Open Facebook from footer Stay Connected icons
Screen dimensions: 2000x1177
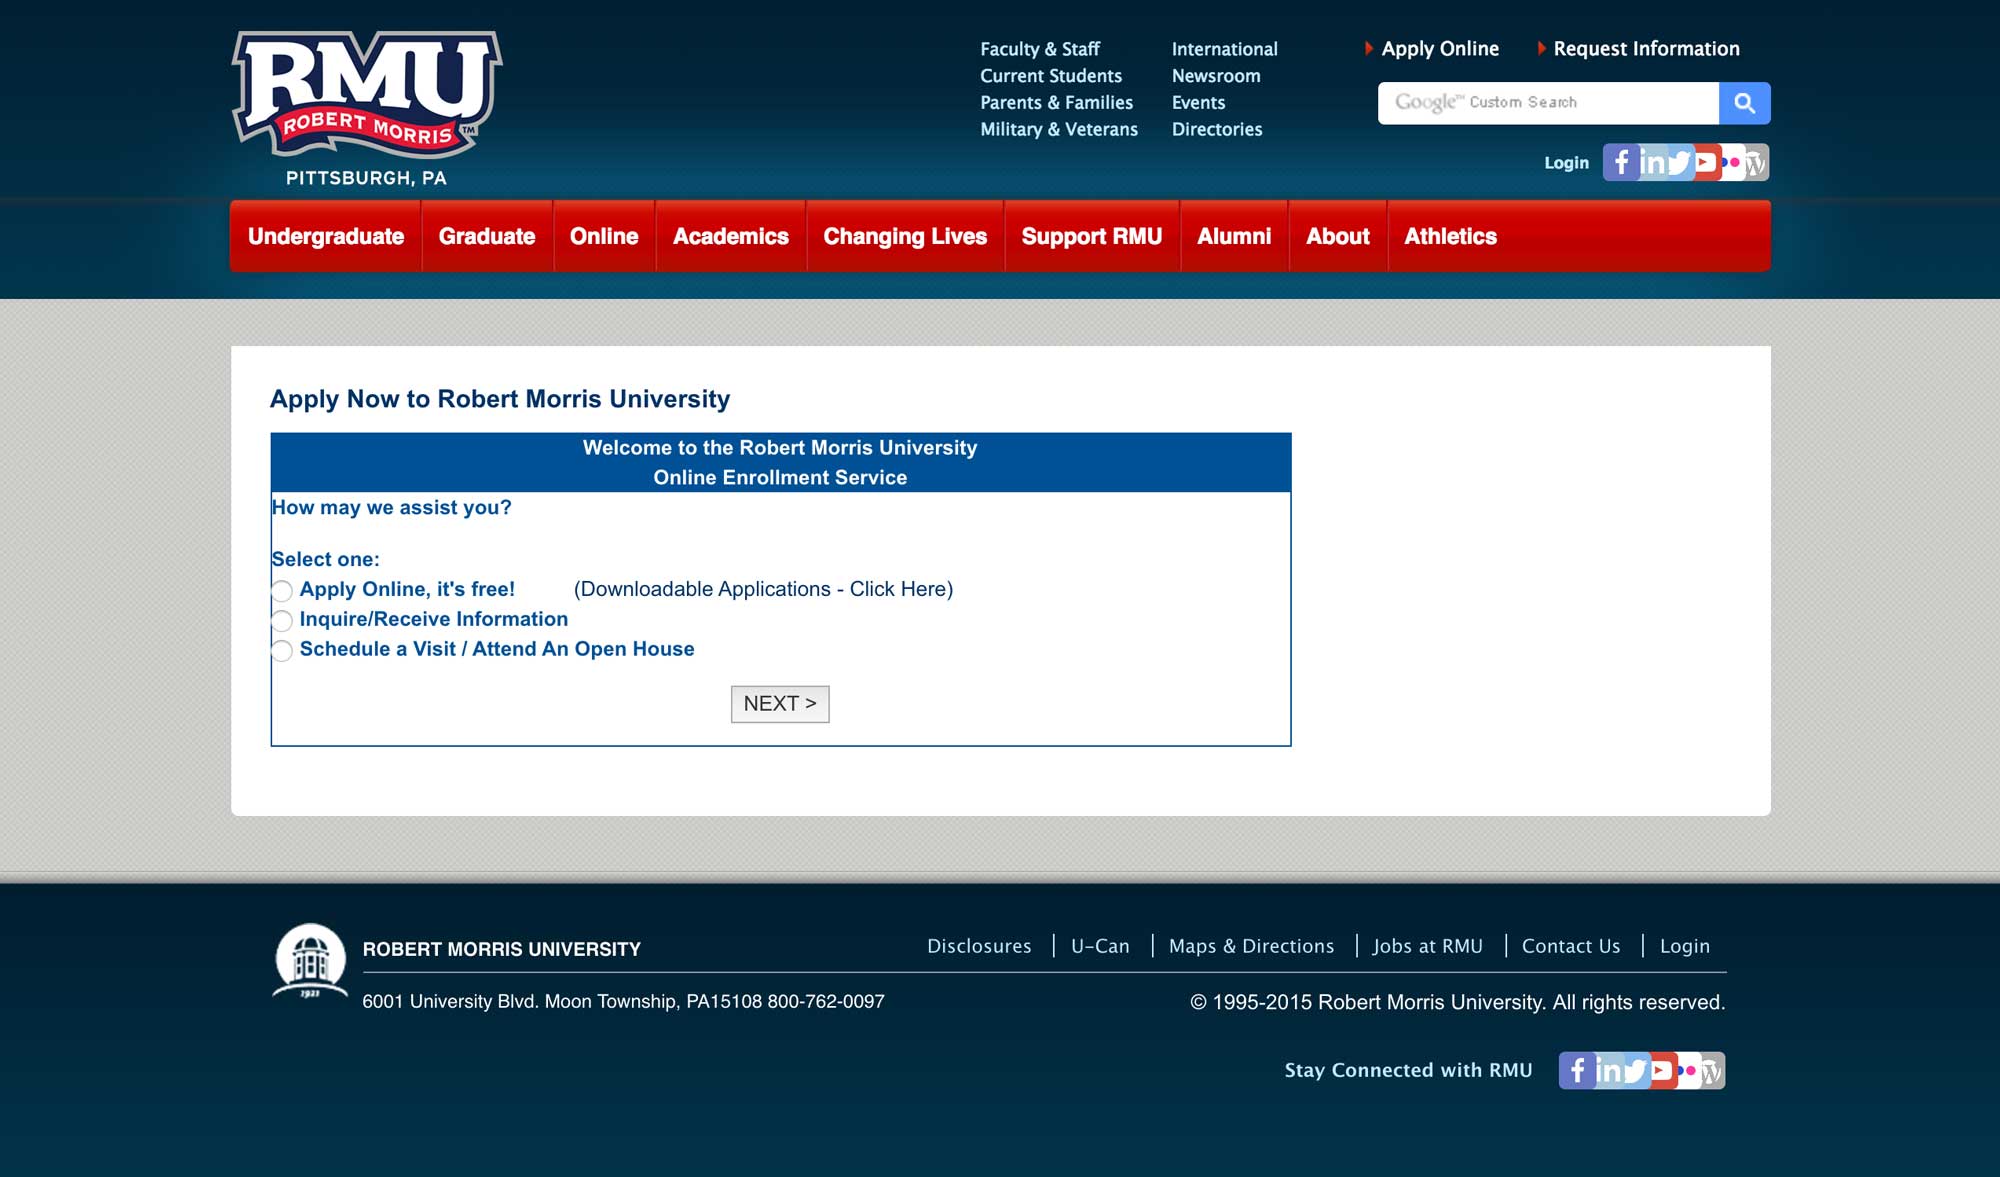[x=1576, y=1070]
